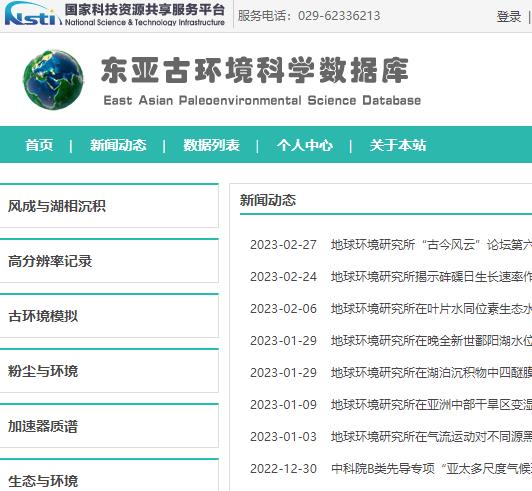Select the 风成与湖相沉积 category
This screenshot has width=532, height=491.
pos(109,206)
